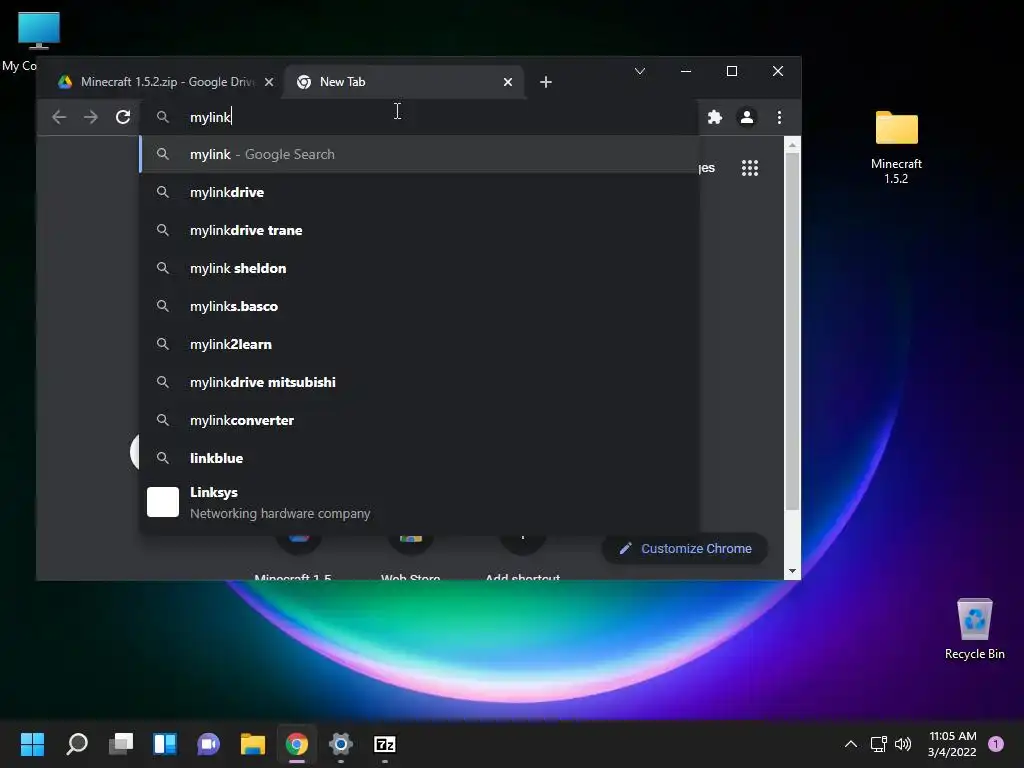Click the Chrome forward arrow
The image size is (1024, 768).
tap(91, 117)
